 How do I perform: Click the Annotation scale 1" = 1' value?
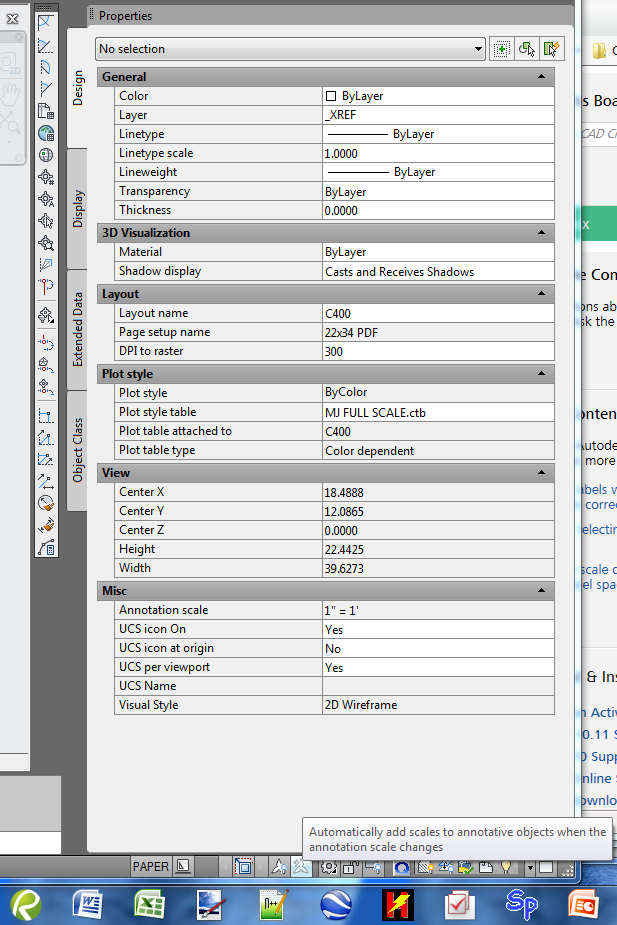438,611
